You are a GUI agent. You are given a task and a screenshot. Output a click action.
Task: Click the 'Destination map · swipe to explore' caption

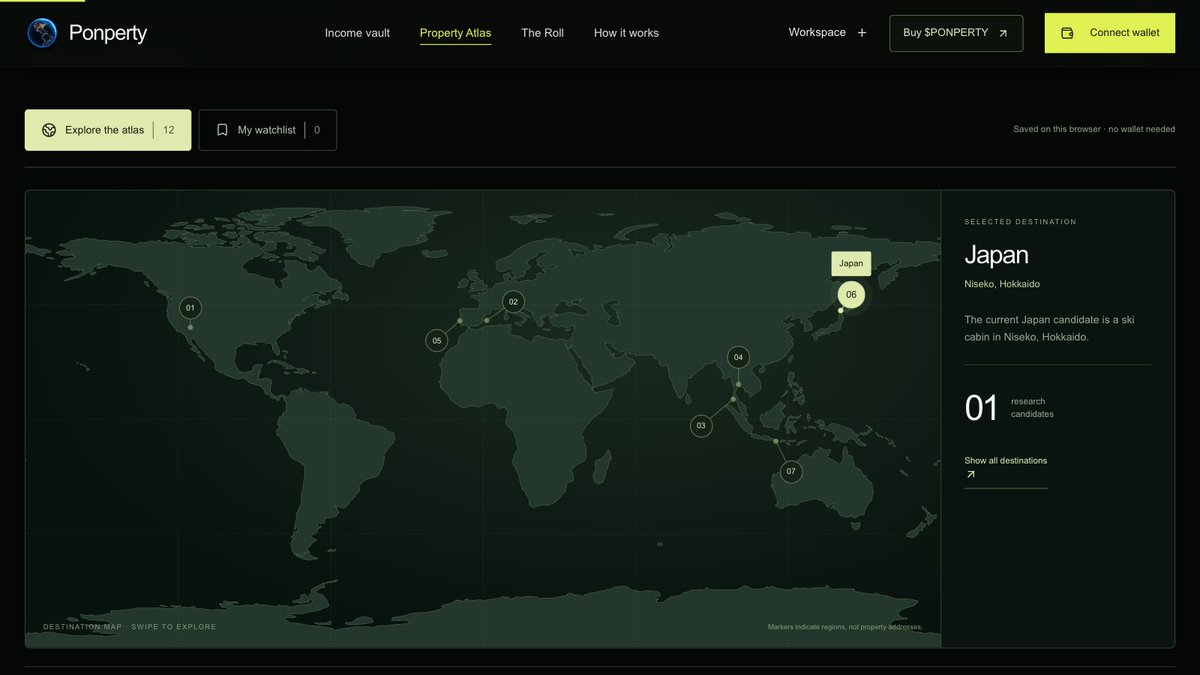click(x=130, y=627)
